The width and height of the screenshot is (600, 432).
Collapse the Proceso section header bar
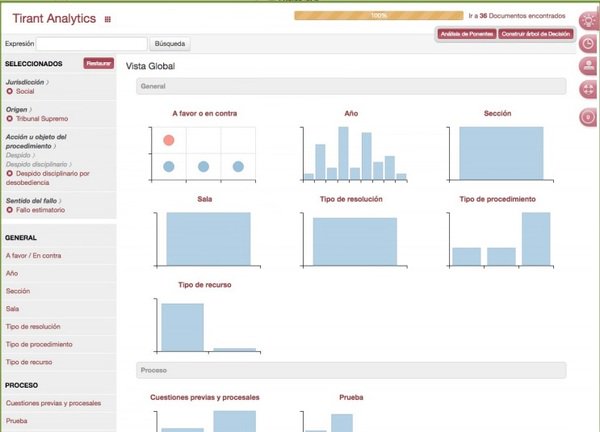coord(351,370)
